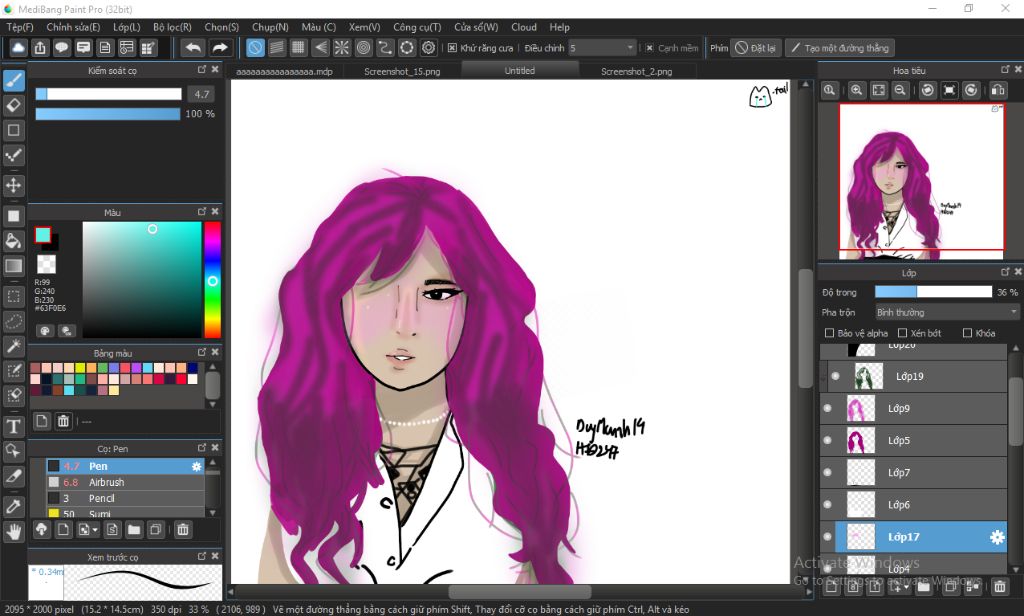This screenshot has height=616, width=1024.
Task: Open the Pha trộn blend mode dropdown
Action: (947, 312)
